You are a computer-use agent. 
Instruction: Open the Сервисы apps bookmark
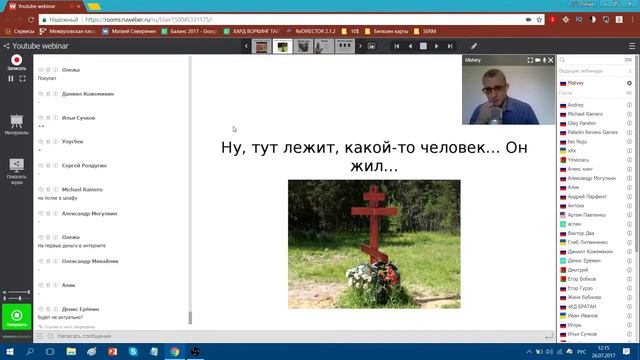click(19, 31)
